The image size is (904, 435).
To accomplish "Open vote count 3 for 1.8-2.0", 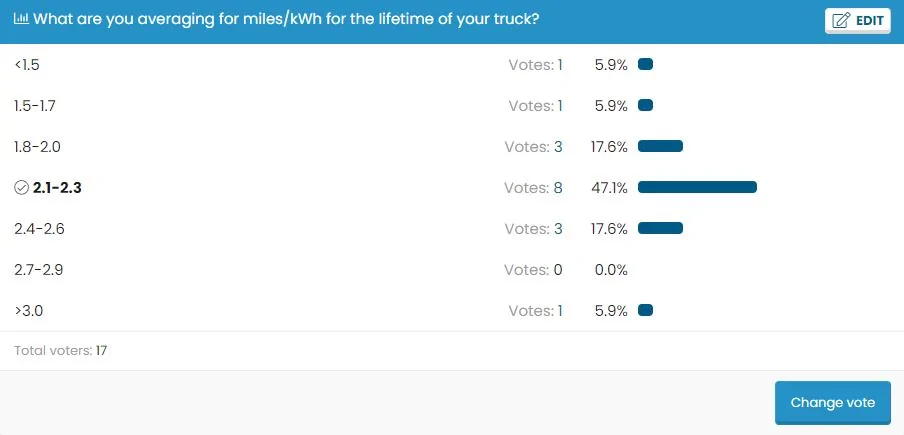I will 558,146.
